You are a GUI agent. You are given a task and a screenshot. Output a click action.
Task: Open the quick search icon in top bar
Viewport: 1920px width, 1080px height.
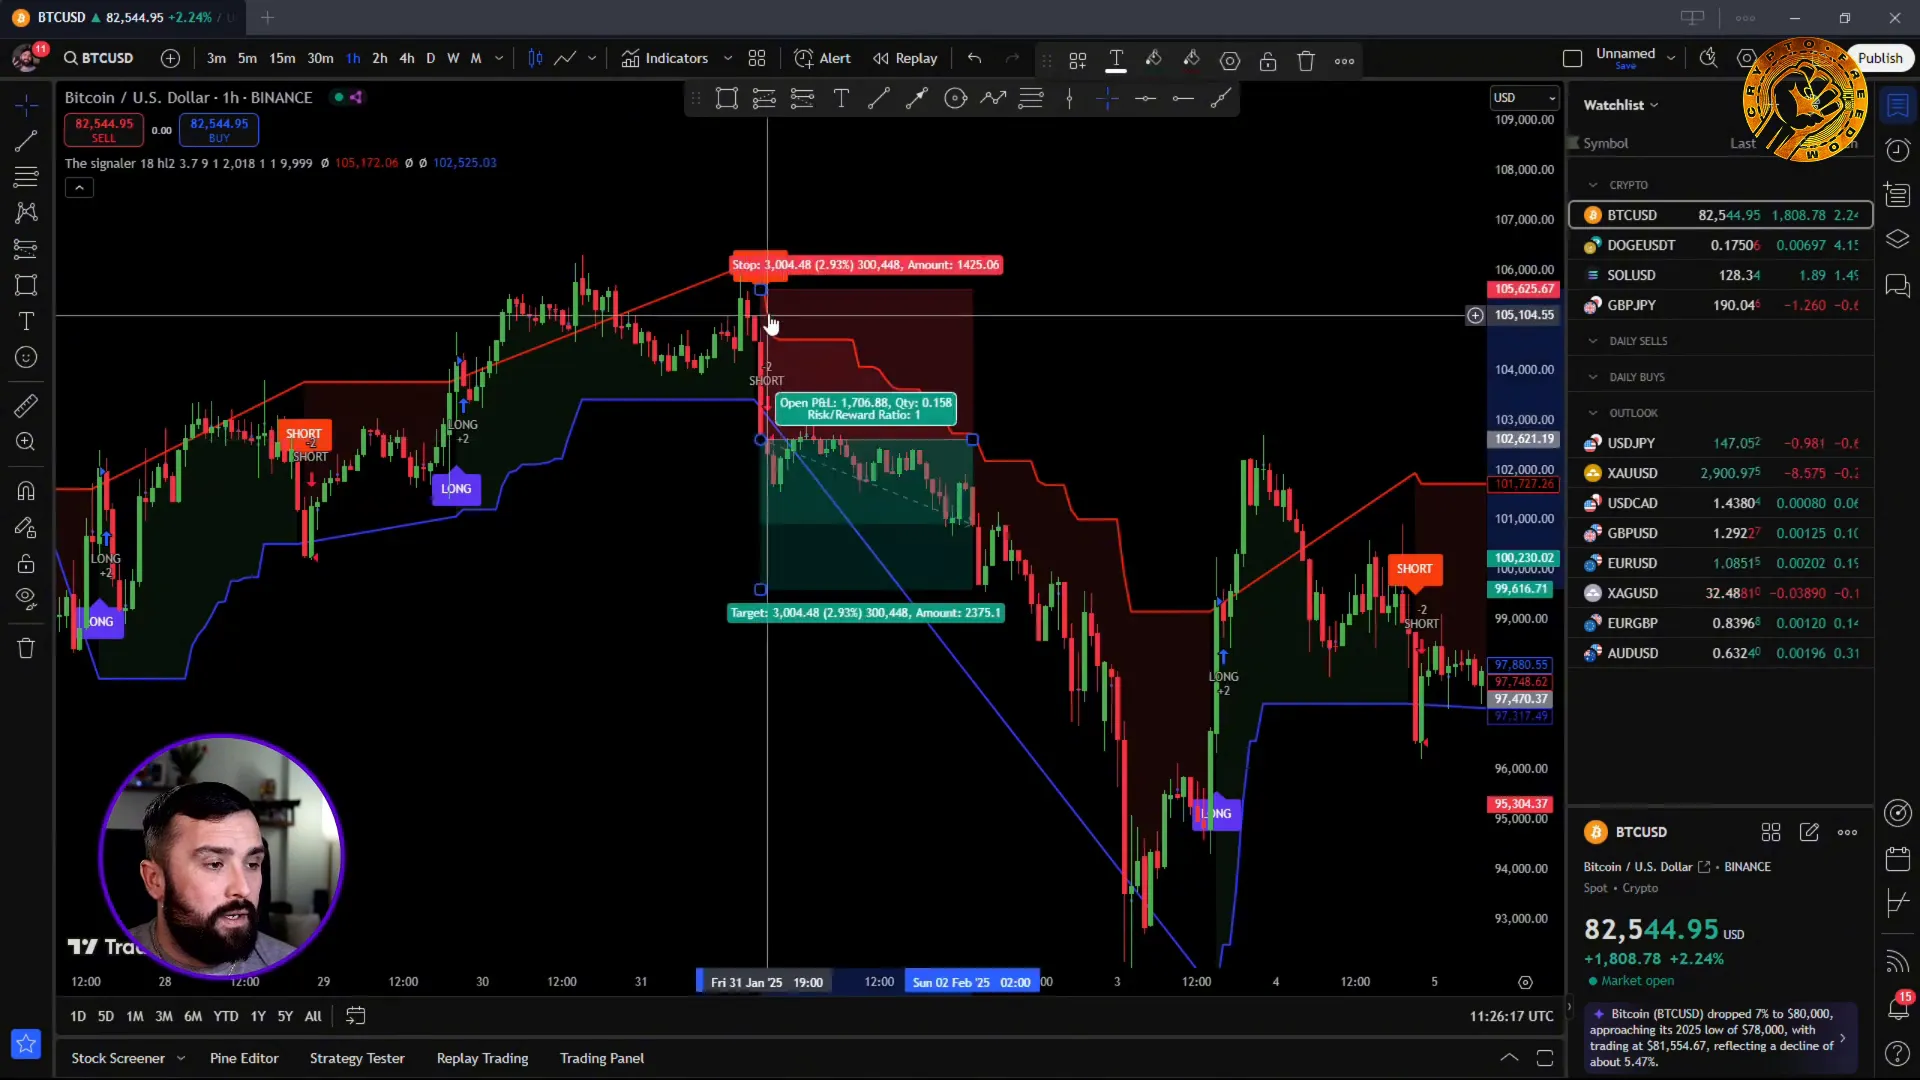pos(1708,58)
